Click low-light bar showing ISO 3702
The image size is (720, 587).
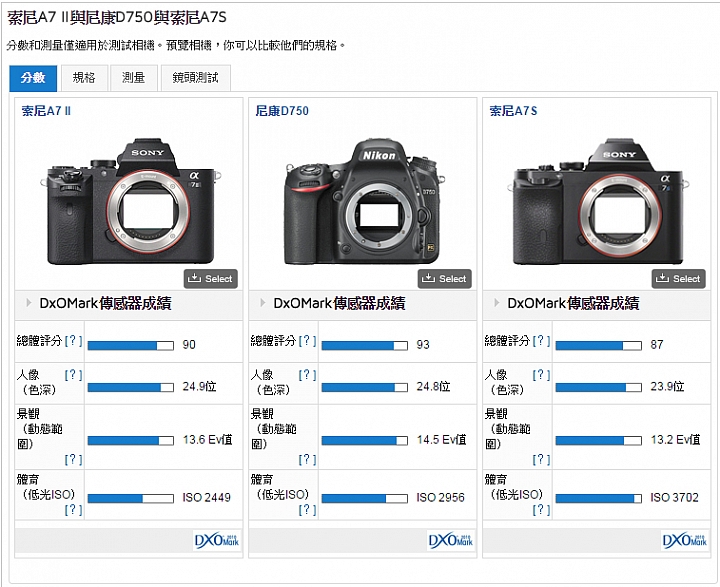click(598, 498)
